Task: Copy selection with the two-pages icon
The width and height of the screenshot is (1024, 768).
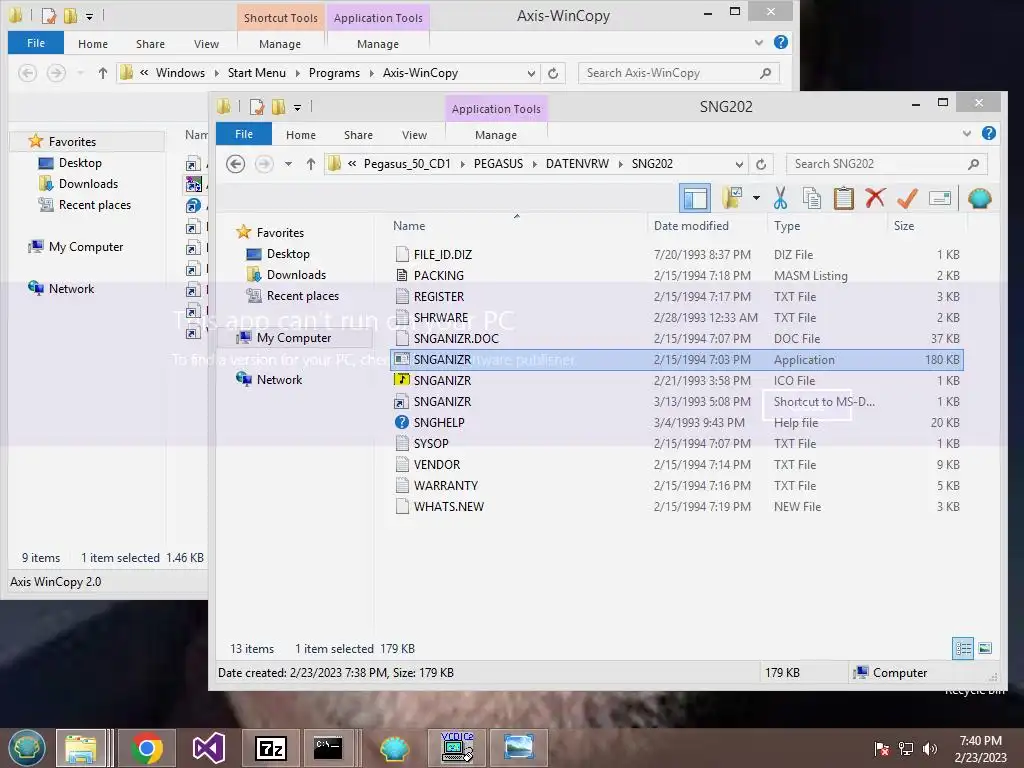Action: coord(812,198)
